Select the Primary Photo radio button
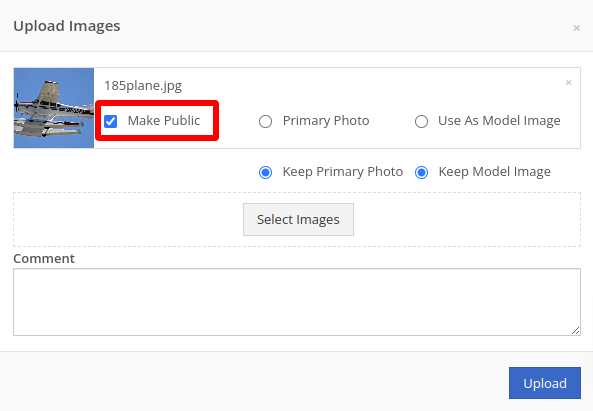Viewport: 593px width, 411px height. point(265,121)
